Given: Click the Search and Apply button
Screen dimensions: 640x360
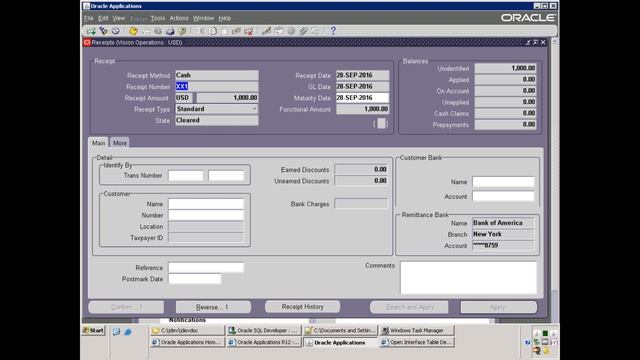Looking at the screenshot, I should click(x=409, y=307).
